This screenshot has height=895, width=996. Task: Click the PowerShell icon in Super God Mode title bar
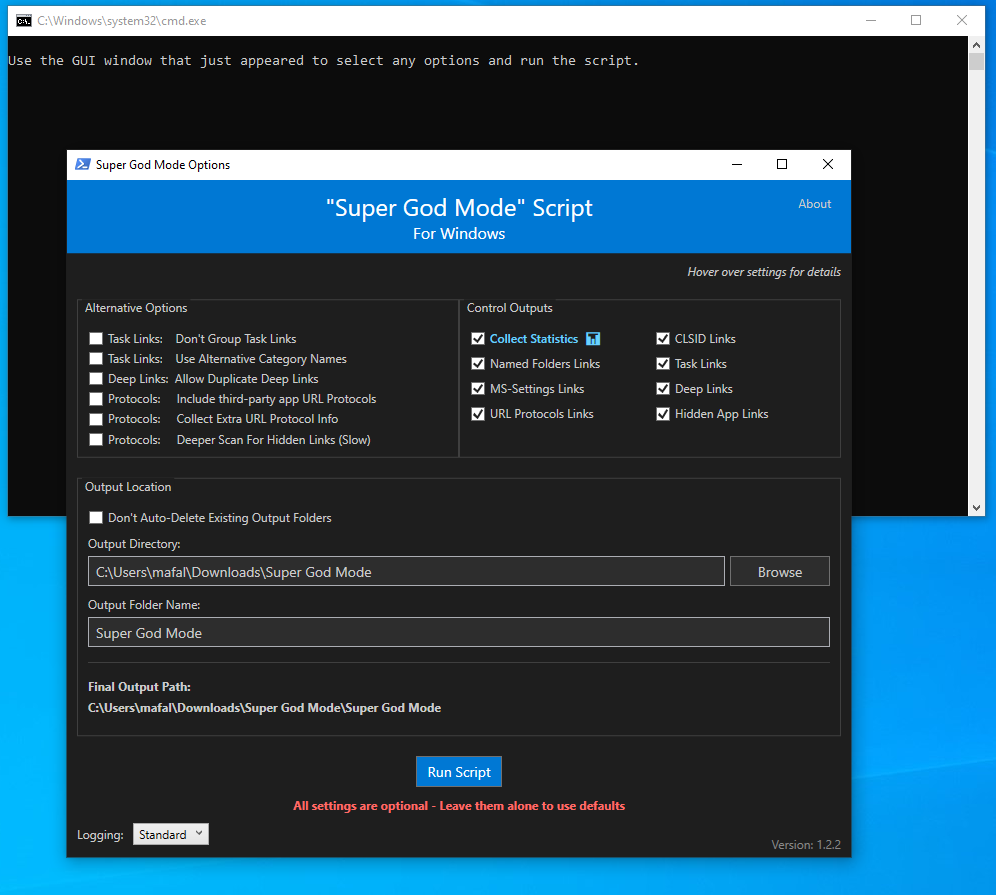(x=83, y=165)
